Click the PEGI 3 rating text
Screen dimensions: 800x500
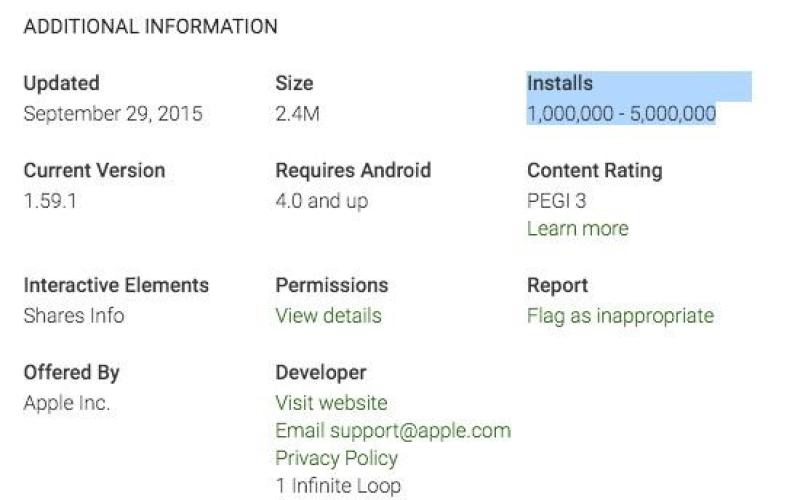(x=556, y=201)
